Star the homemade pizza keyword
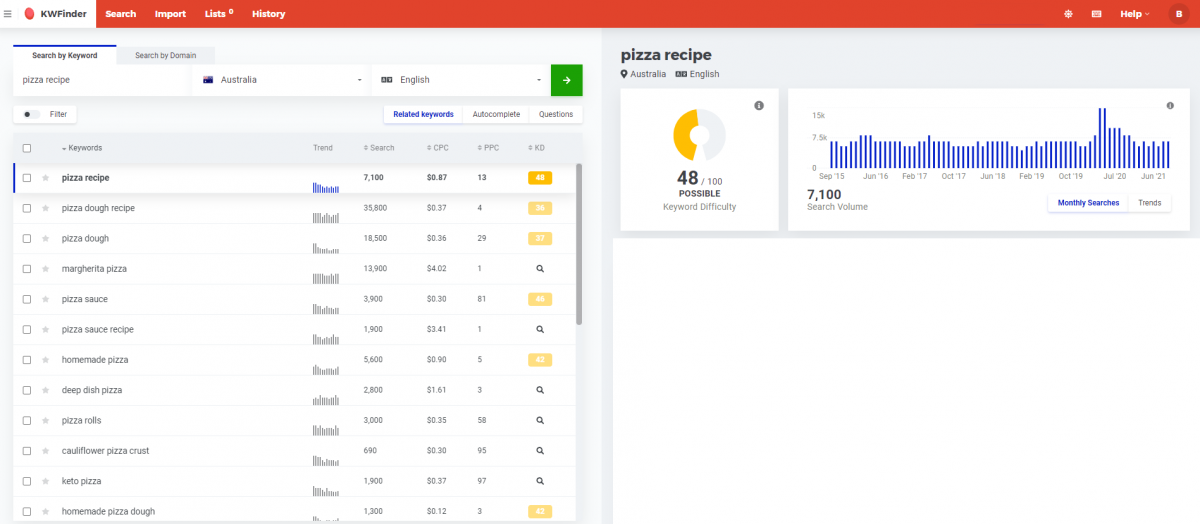Screen dimensions: 1200x524 pyautogui.click(x=45, y=360)
